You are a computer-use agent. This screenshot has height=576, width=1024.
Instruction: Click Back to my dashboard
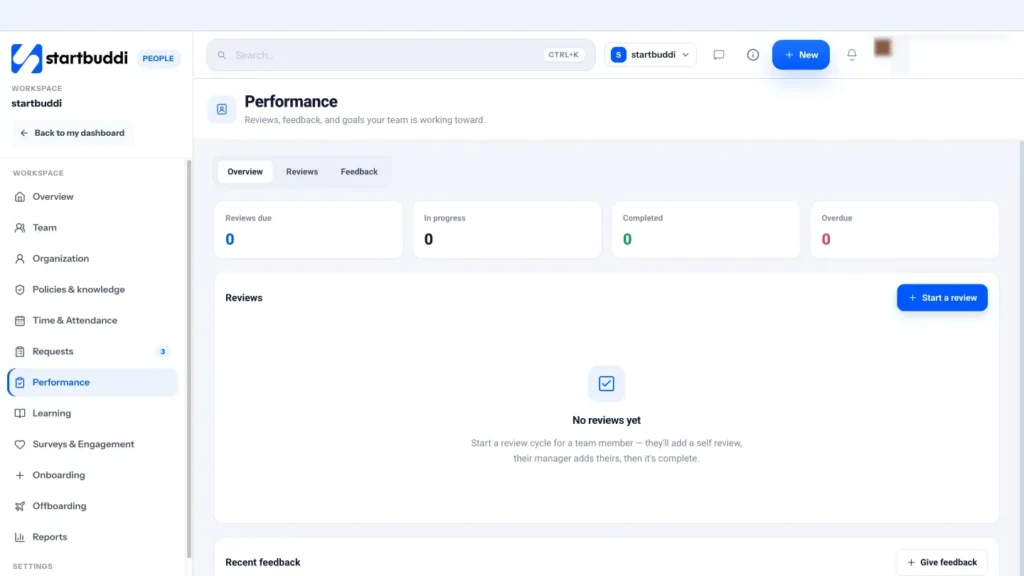coord(72,133)
